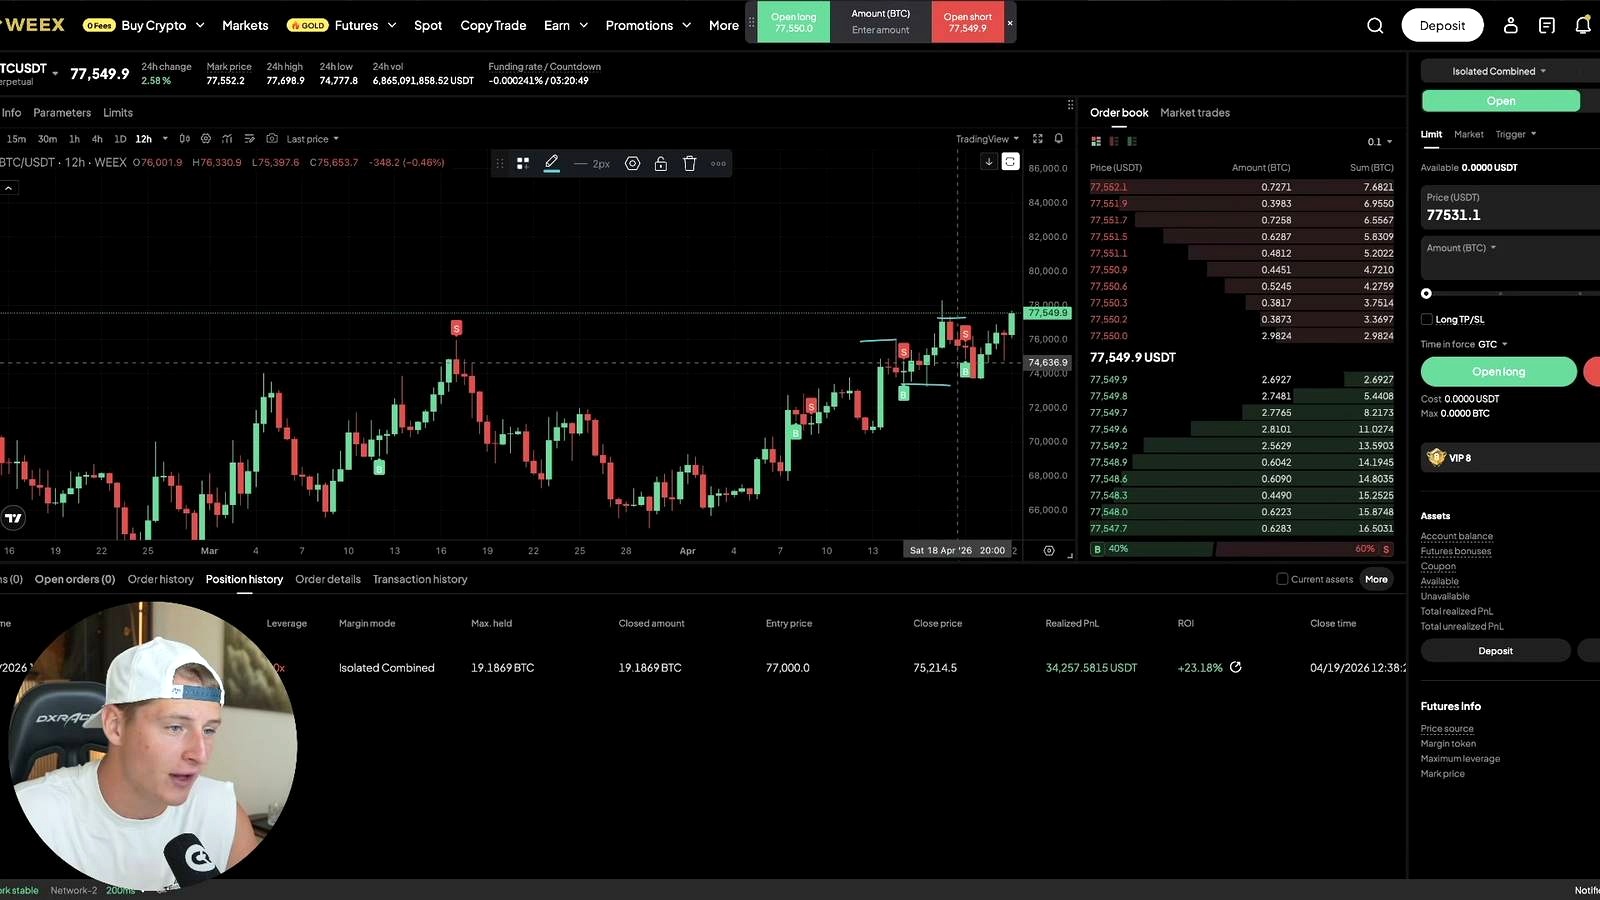Open the Copy Trade link

coord(493,25)
